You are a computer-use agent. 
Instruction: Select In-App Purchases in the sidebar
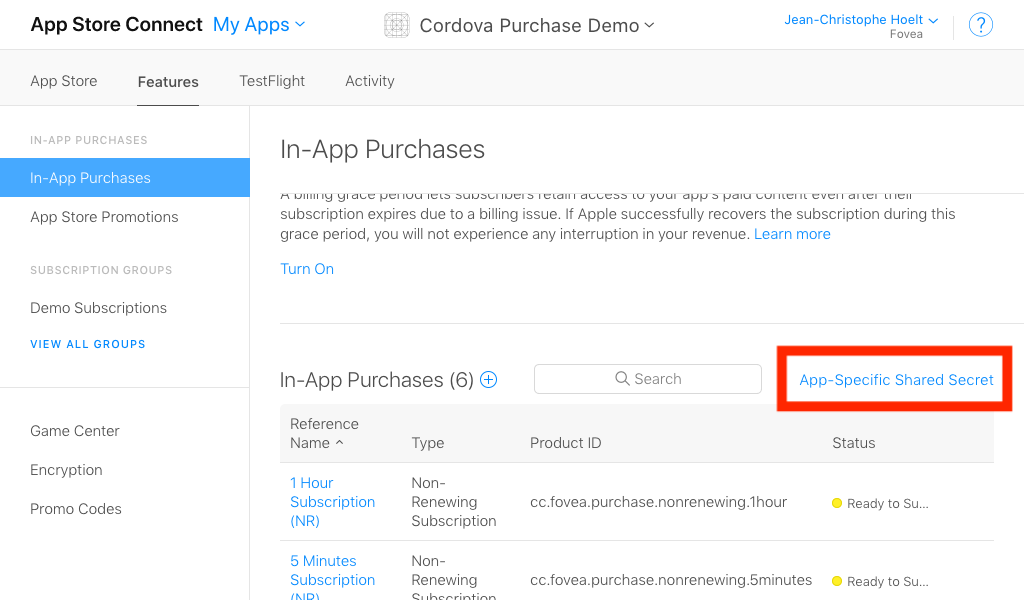(125, 178)
